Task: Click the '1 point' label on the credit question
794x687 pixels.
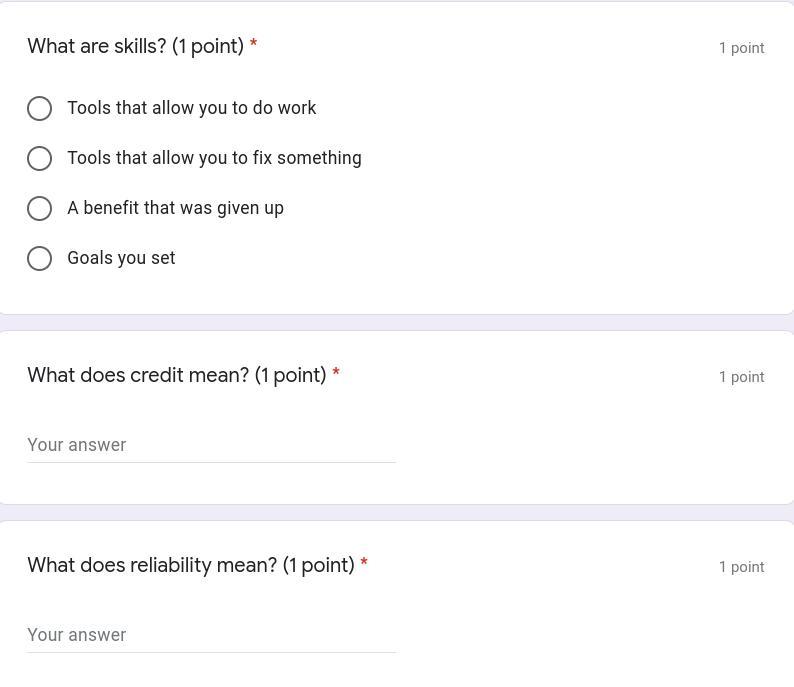Action: [741, 377]
